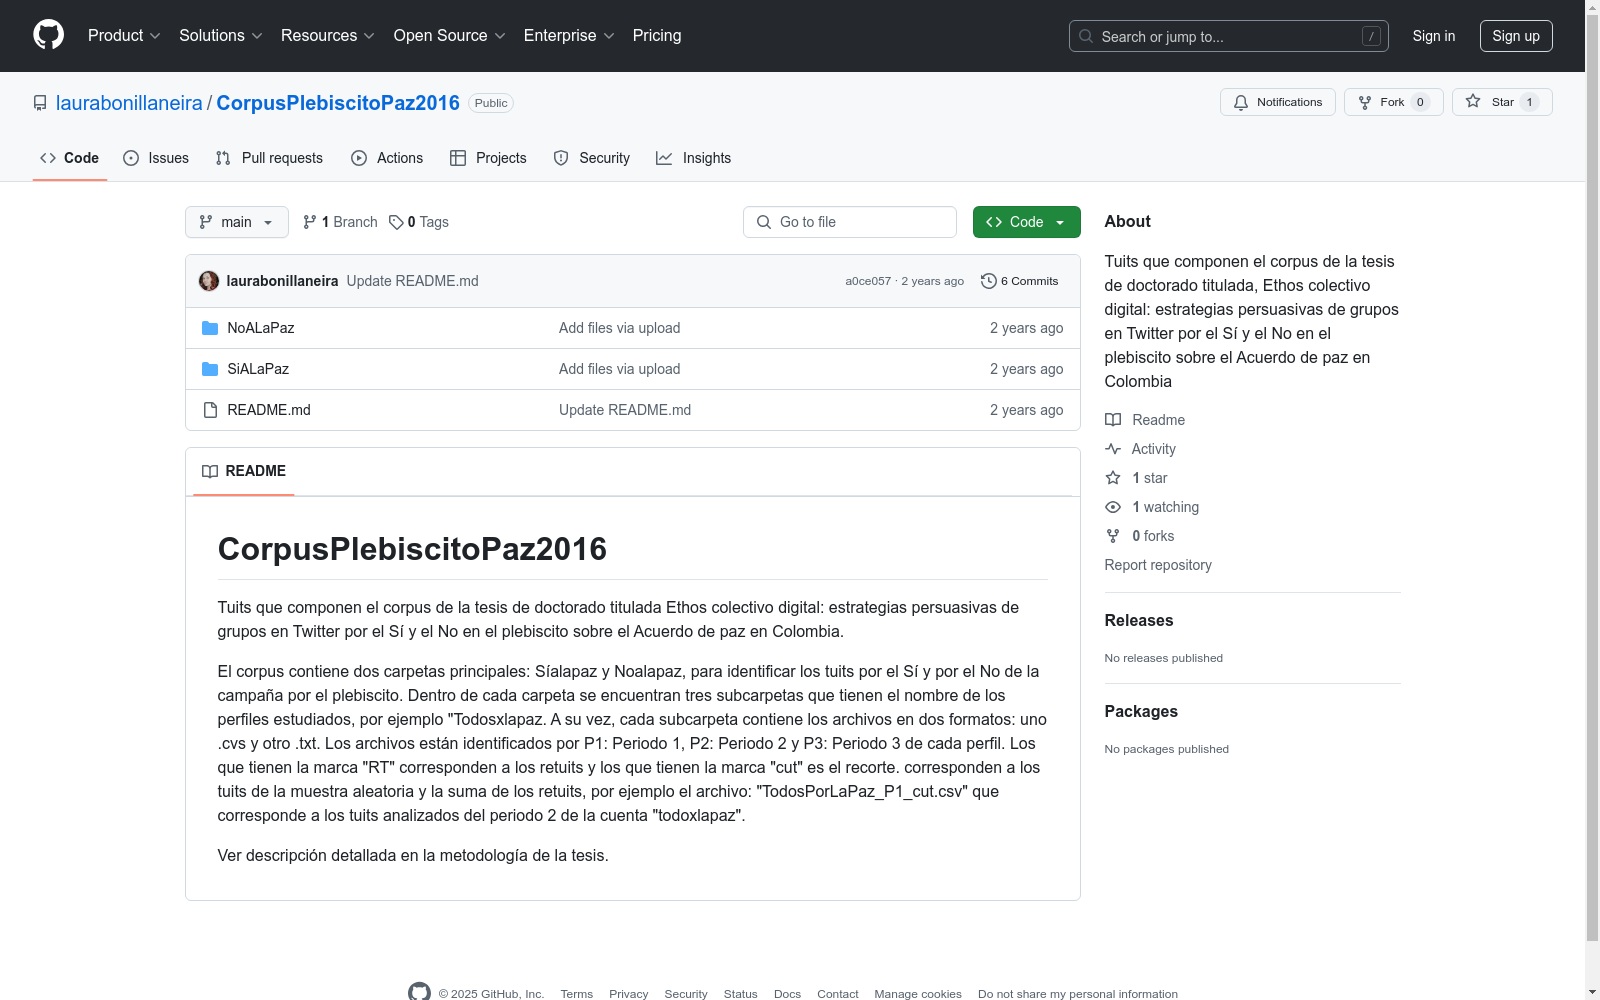The width and height of the screenshot is (1600, 1000).
Task: Expand the Solutions dropdown
Action: [221, 36]
